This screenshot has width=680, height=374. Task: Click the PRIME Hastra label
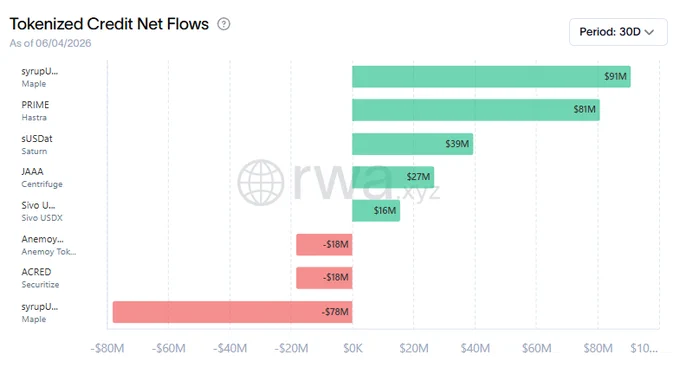coord(35,111)
